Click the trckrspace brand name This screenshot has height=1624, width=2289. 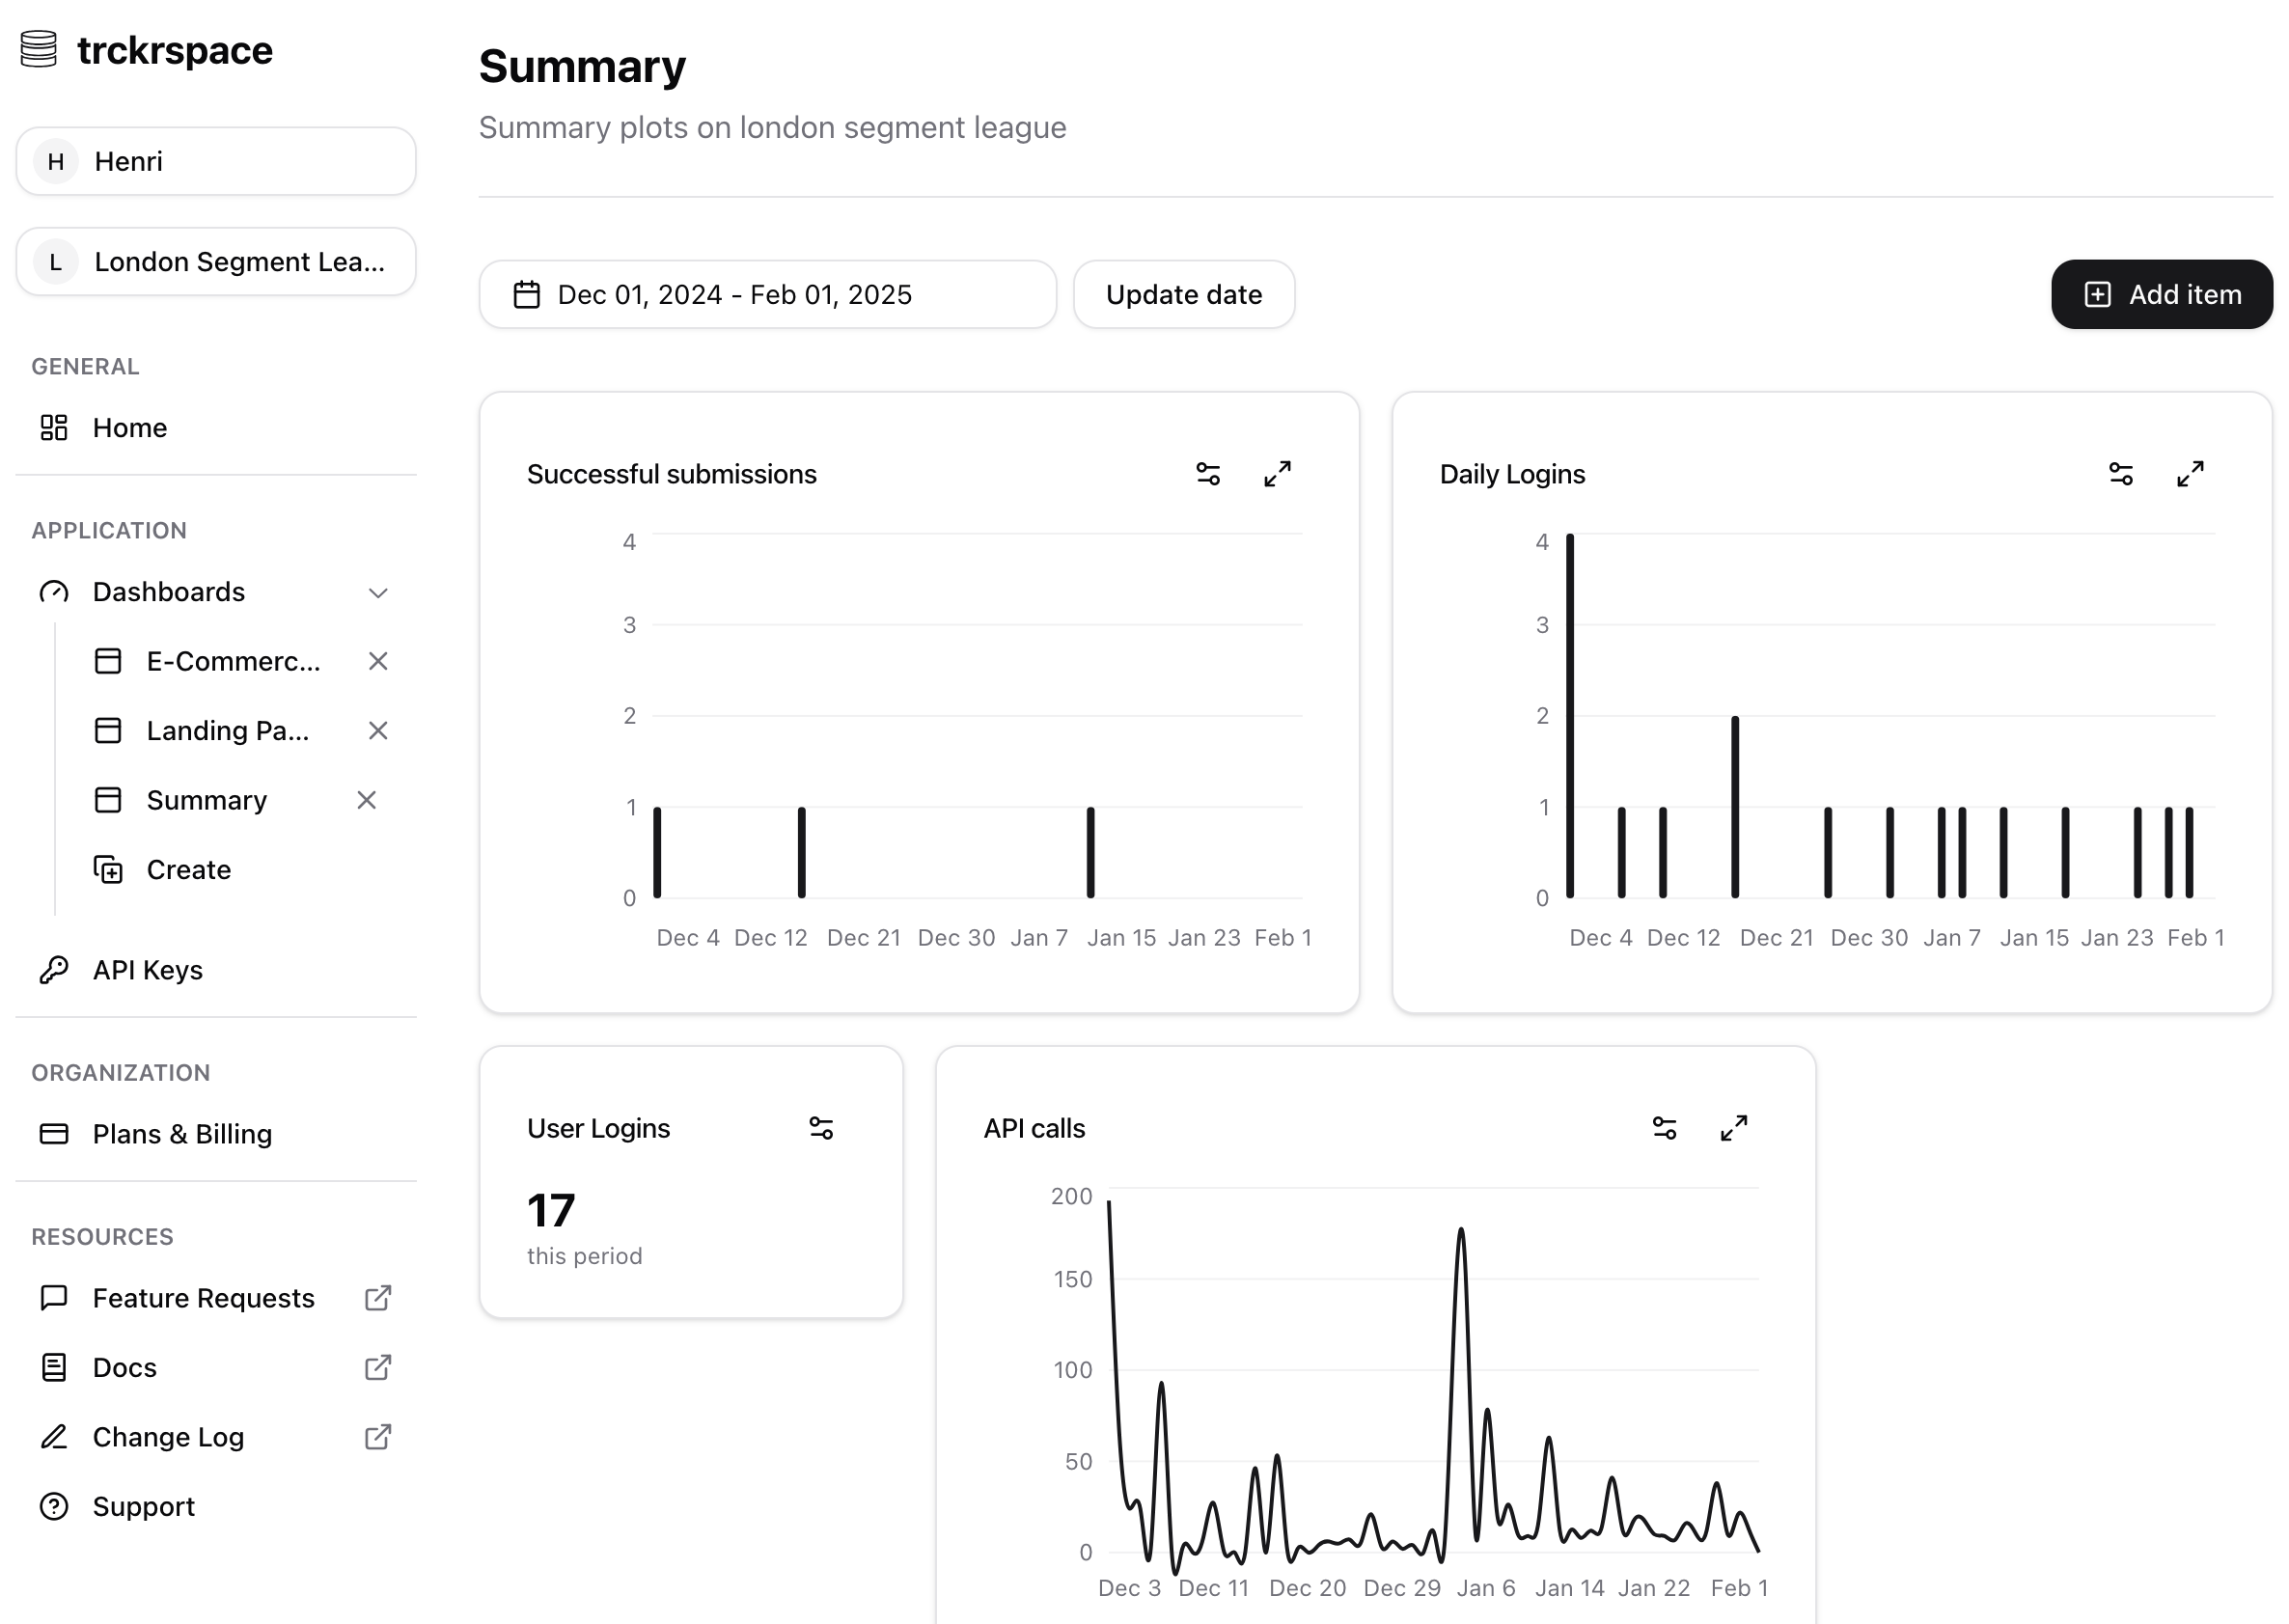coord(174,49)
